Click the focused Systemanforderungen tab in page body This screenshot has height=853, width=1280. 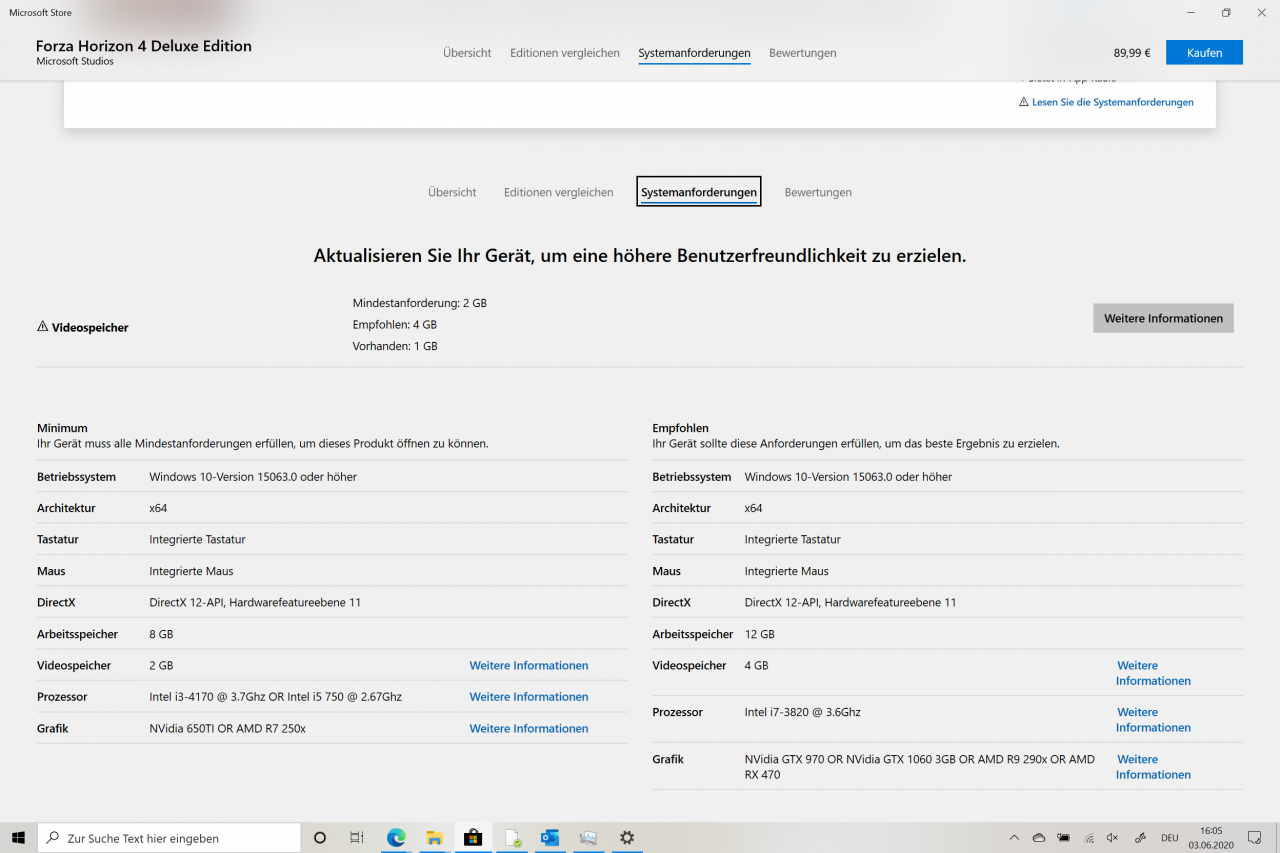point(699,192)
